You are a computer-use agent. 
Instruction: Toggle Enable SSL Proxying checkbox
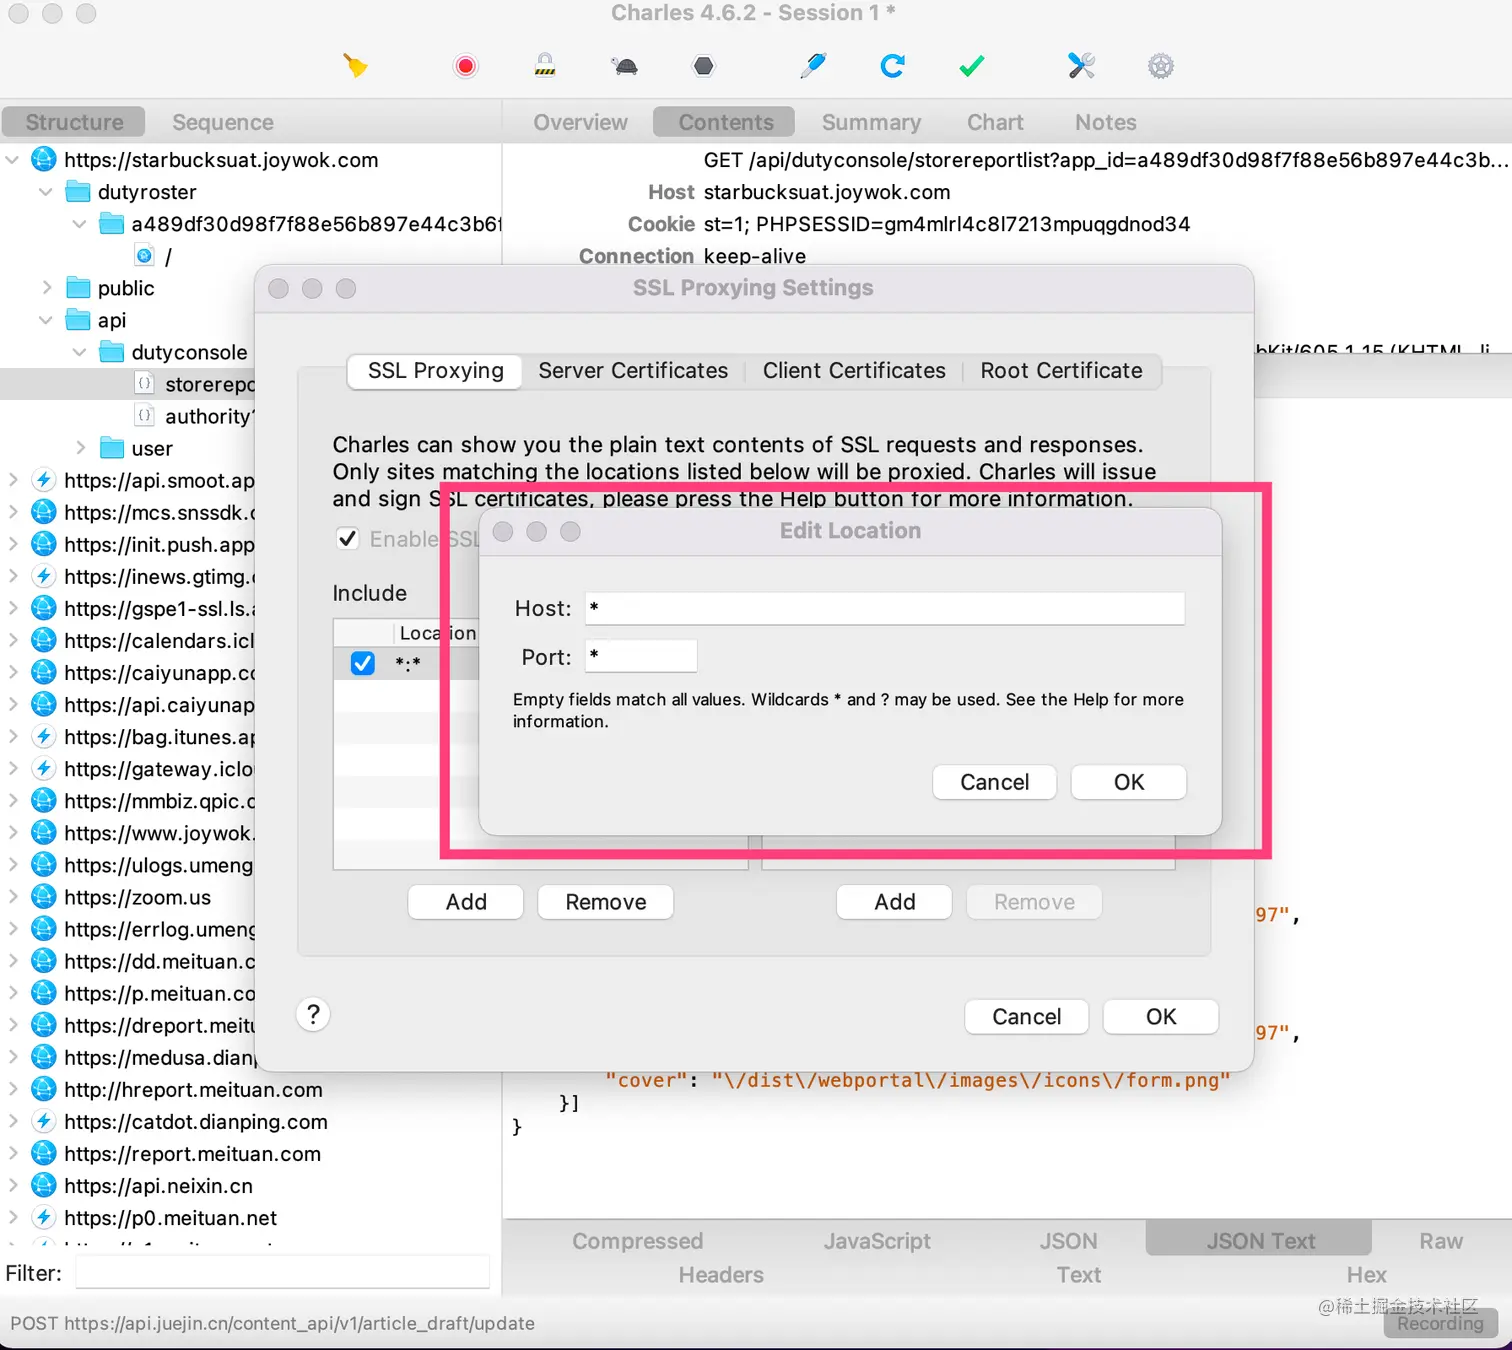[x=347, y=538]
